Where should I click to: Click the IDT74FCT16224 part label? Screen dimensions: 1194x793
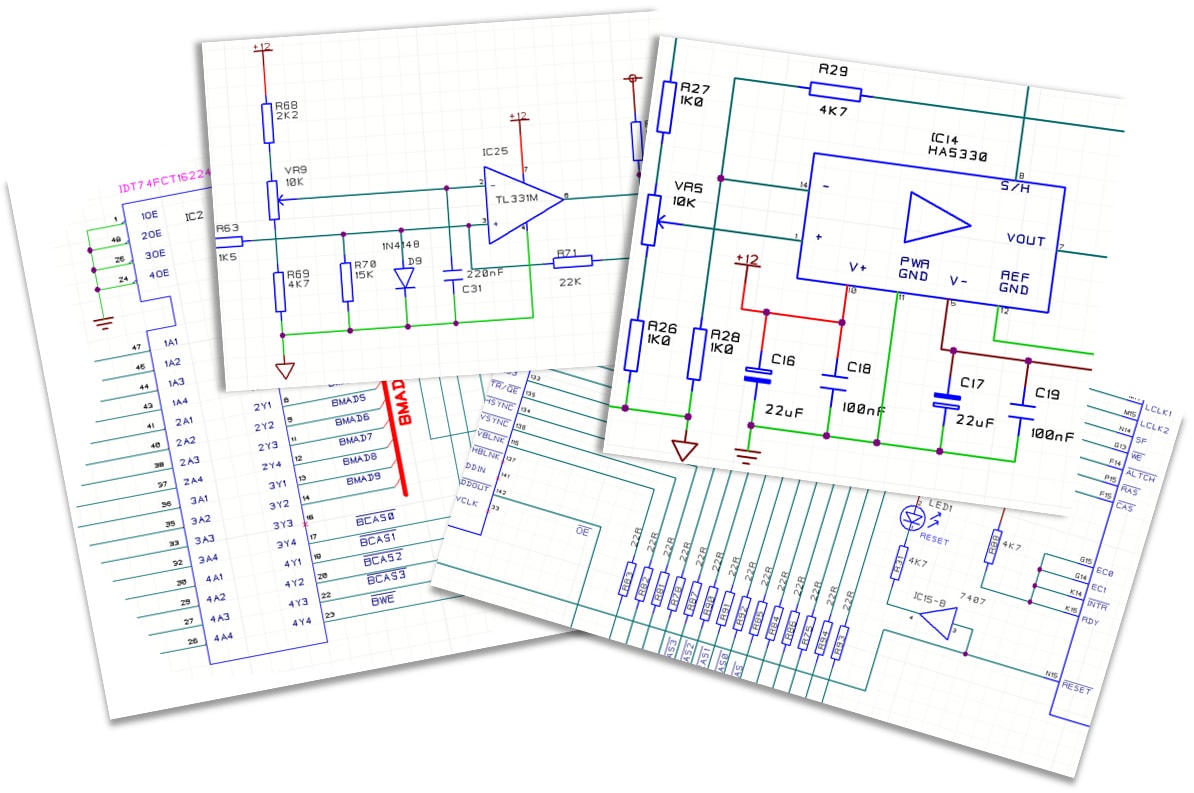(x=164, y=181)
